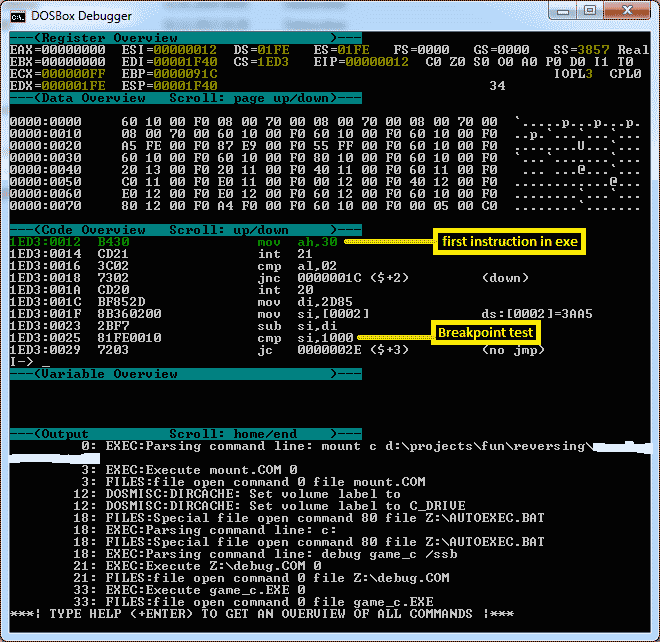Minimize the DOSBox Debugger window
660x642 pixels.
tap(563, 11)
